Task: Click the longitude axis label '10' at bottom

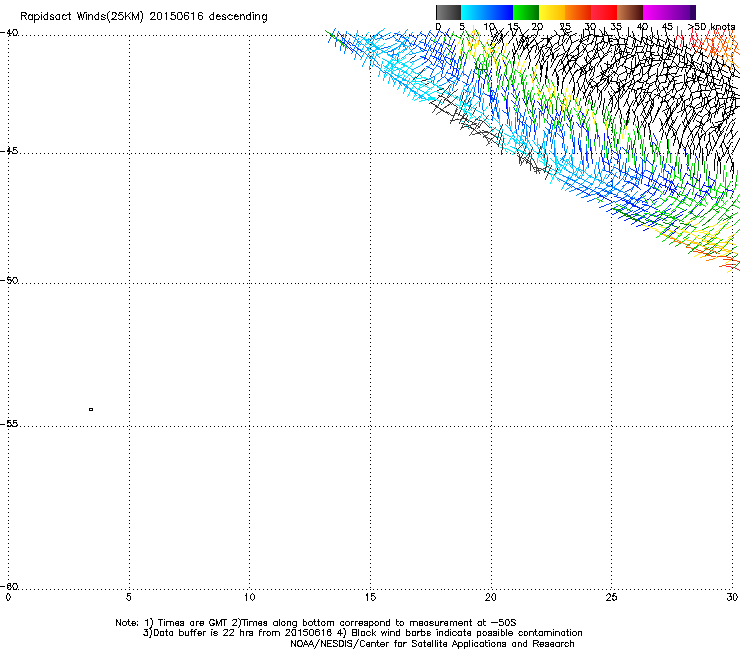Action: [x=250, y=597]
